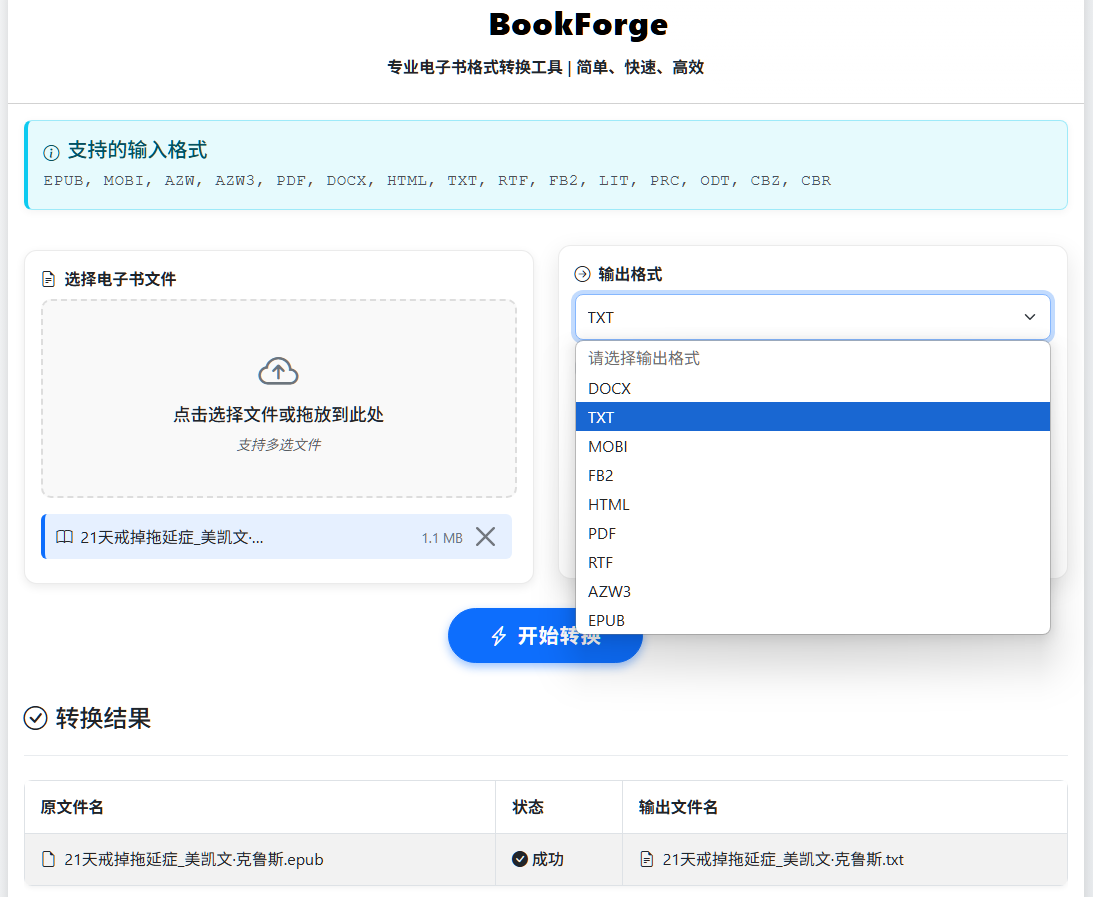Viewport: 1093px width, 897px height.
Task: Click the info icon next to 支持的输入格式
Action: pos(51,153)
